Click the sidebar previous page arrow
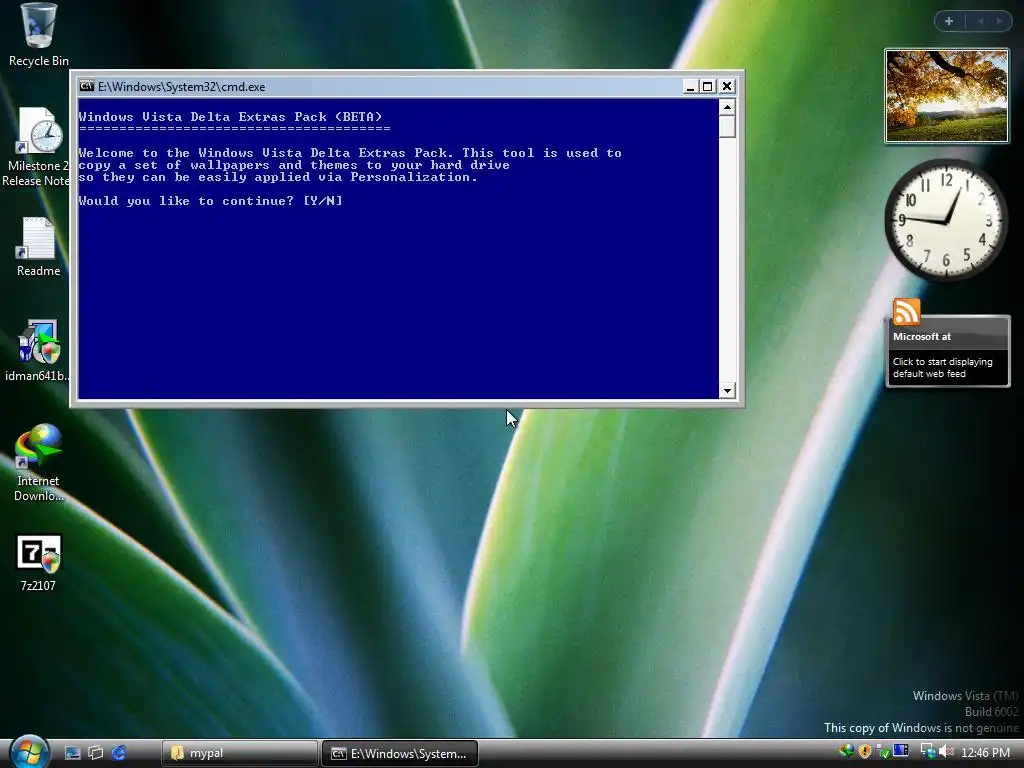Viewport: 1024px width, 768px height. (980, 21)
